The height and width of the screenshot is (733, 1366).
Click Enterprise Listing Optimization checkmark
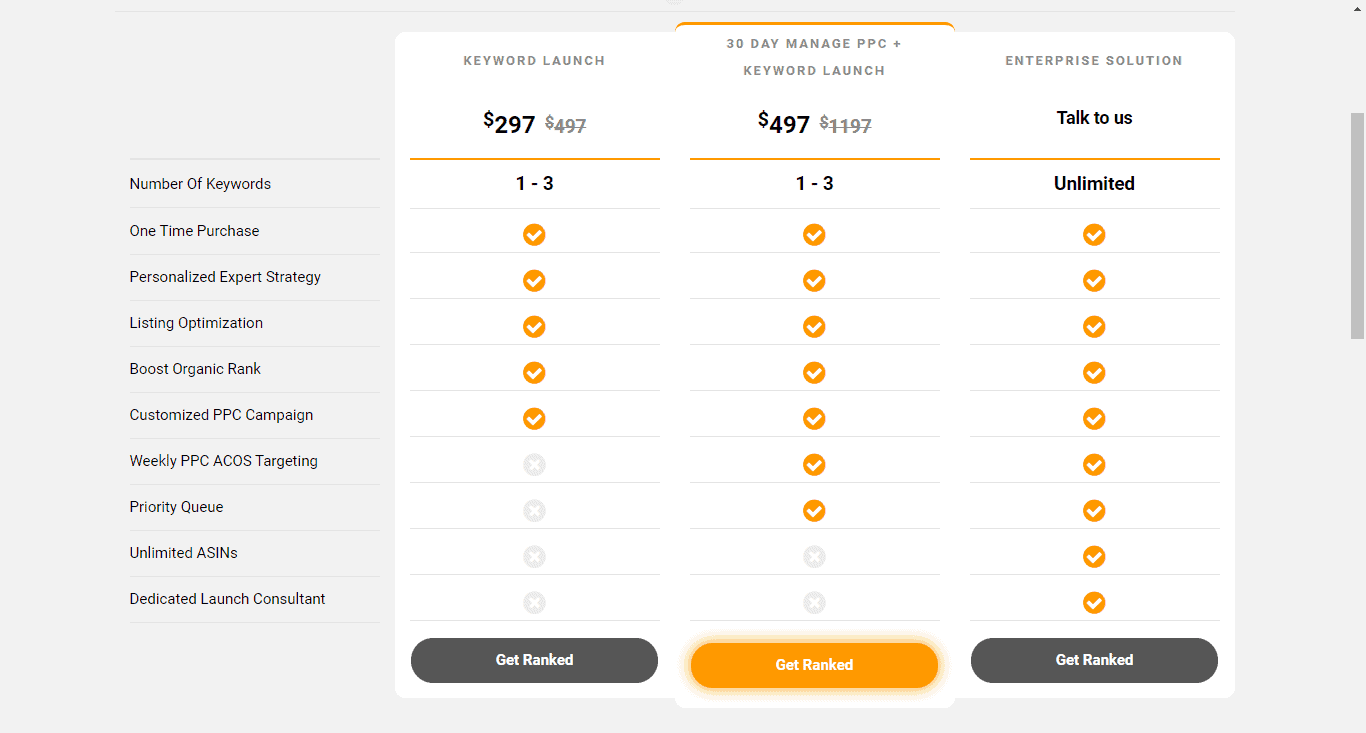tap(1094, 327)
